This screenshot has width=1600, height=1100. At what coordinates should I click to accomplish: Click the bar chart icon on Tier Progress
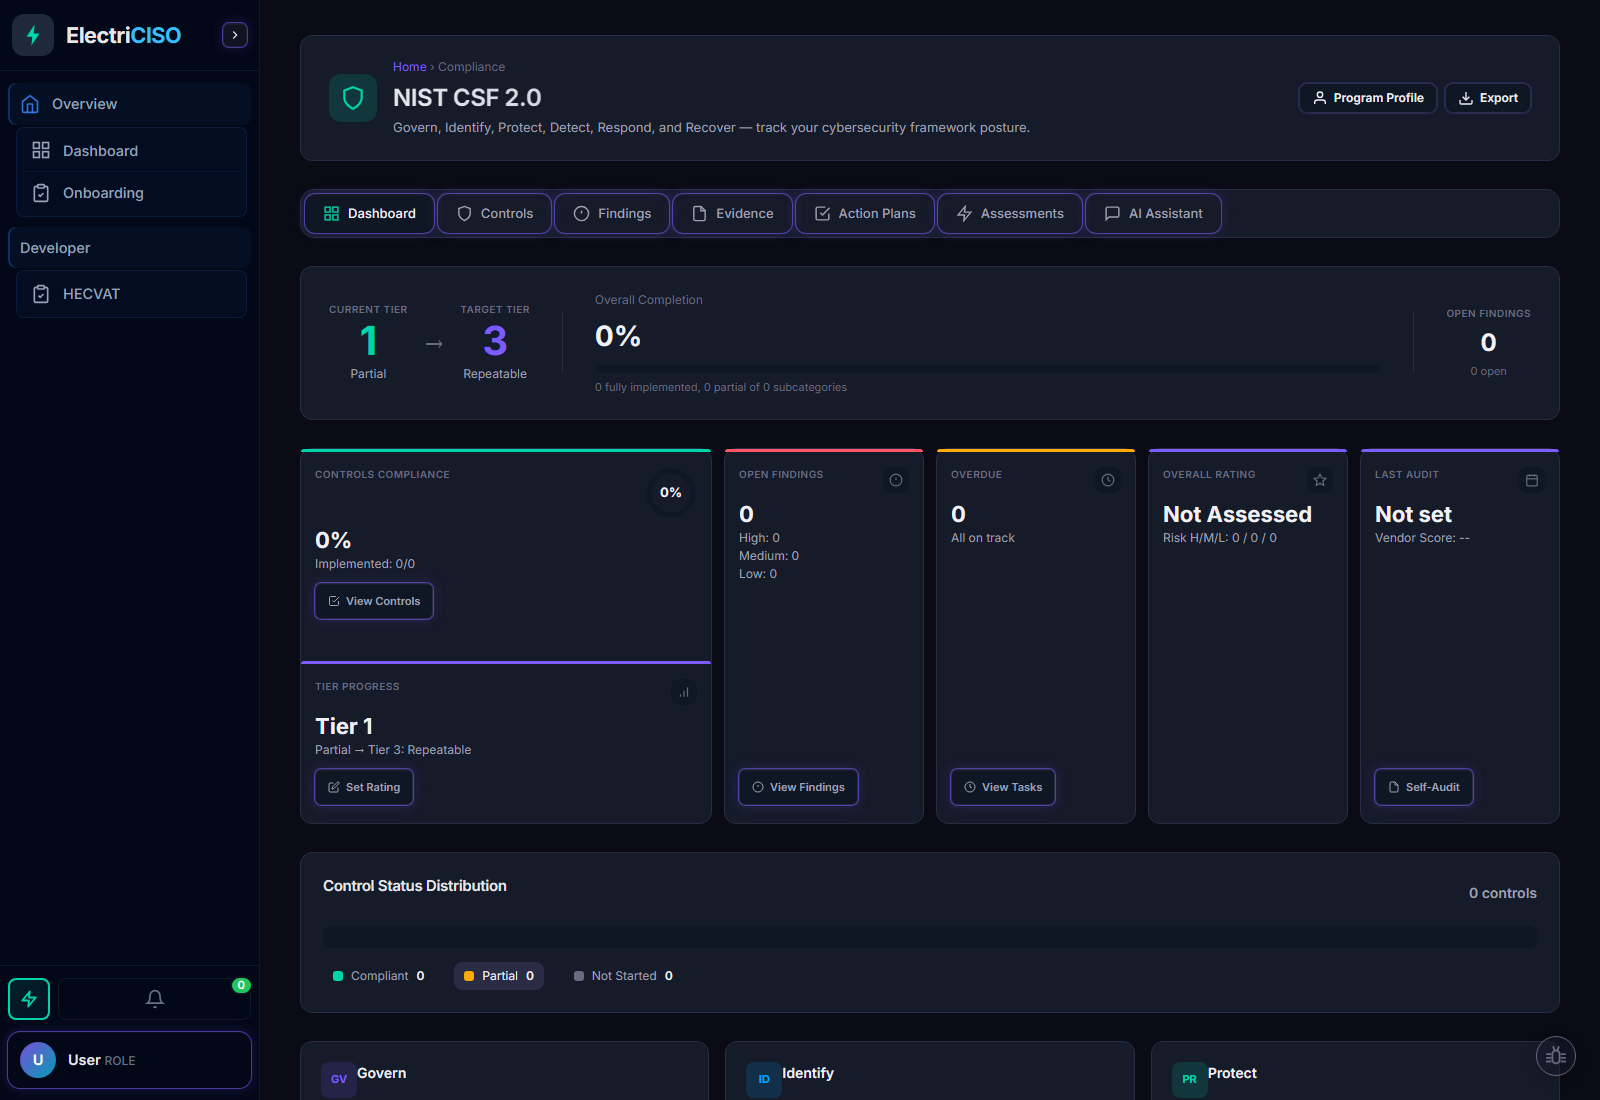684,692
